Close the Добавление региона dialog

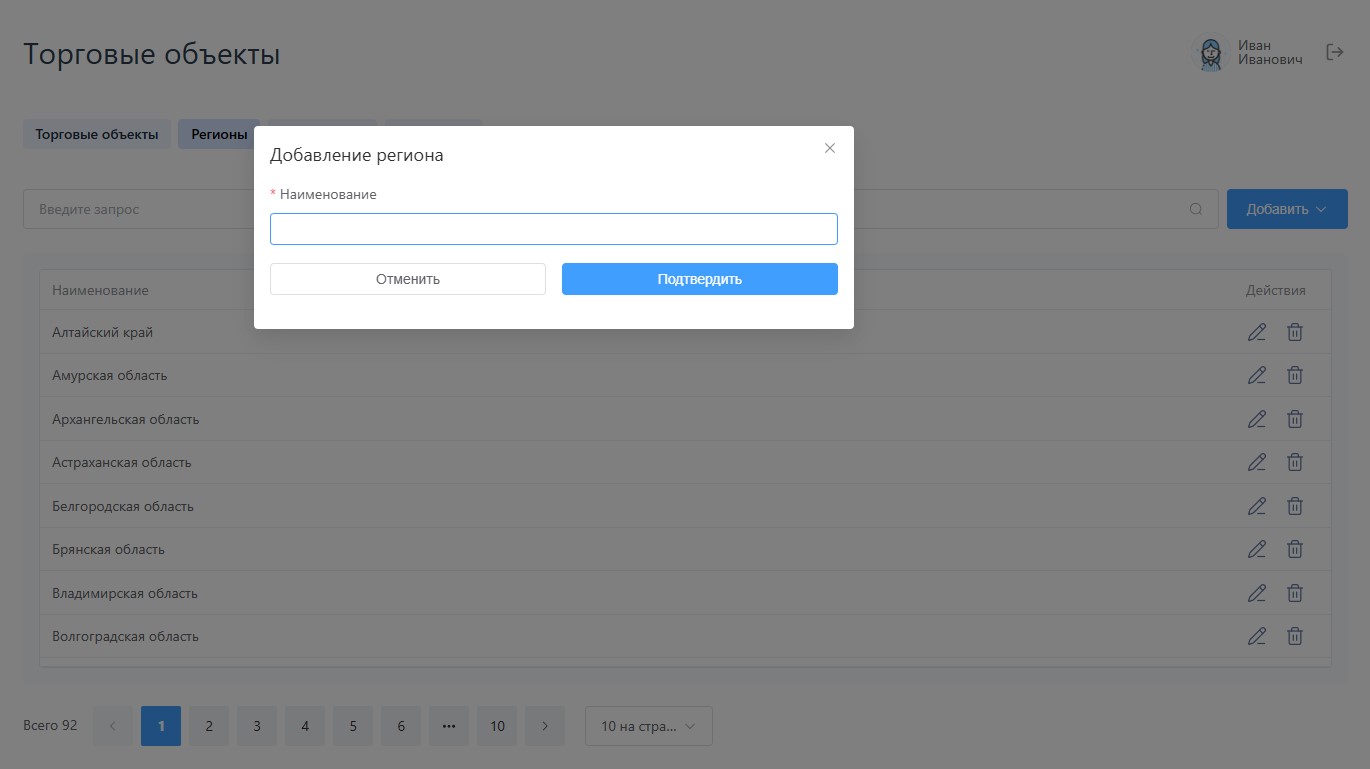(x=829, y=148)
